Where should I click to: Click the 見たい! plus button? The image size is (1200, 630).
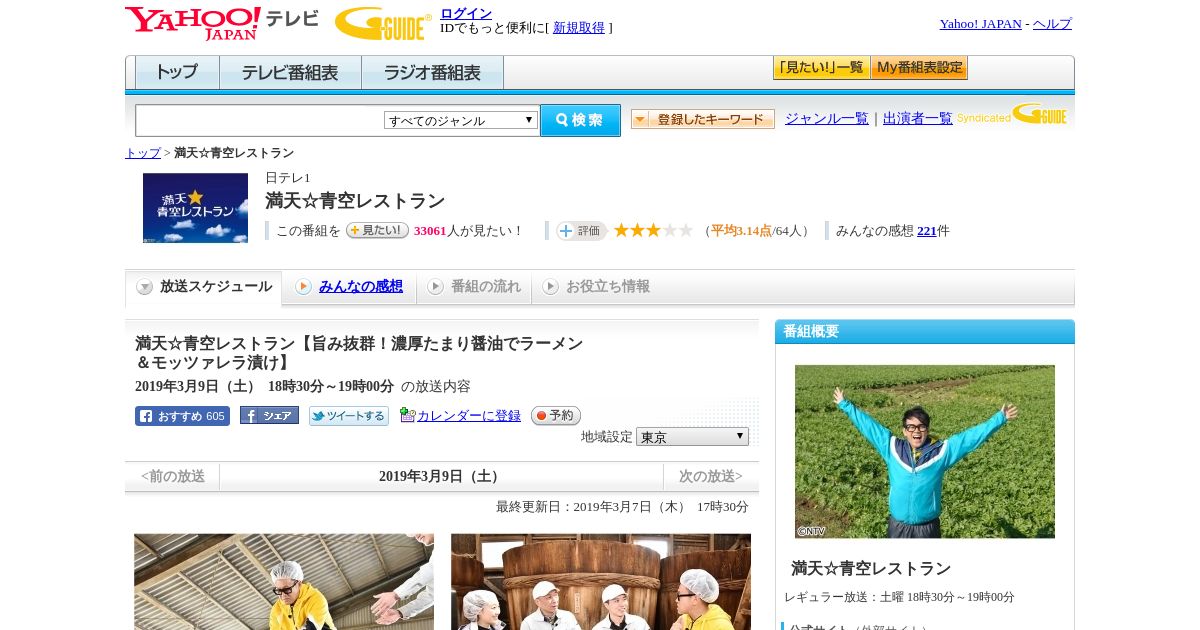point(377,230)
